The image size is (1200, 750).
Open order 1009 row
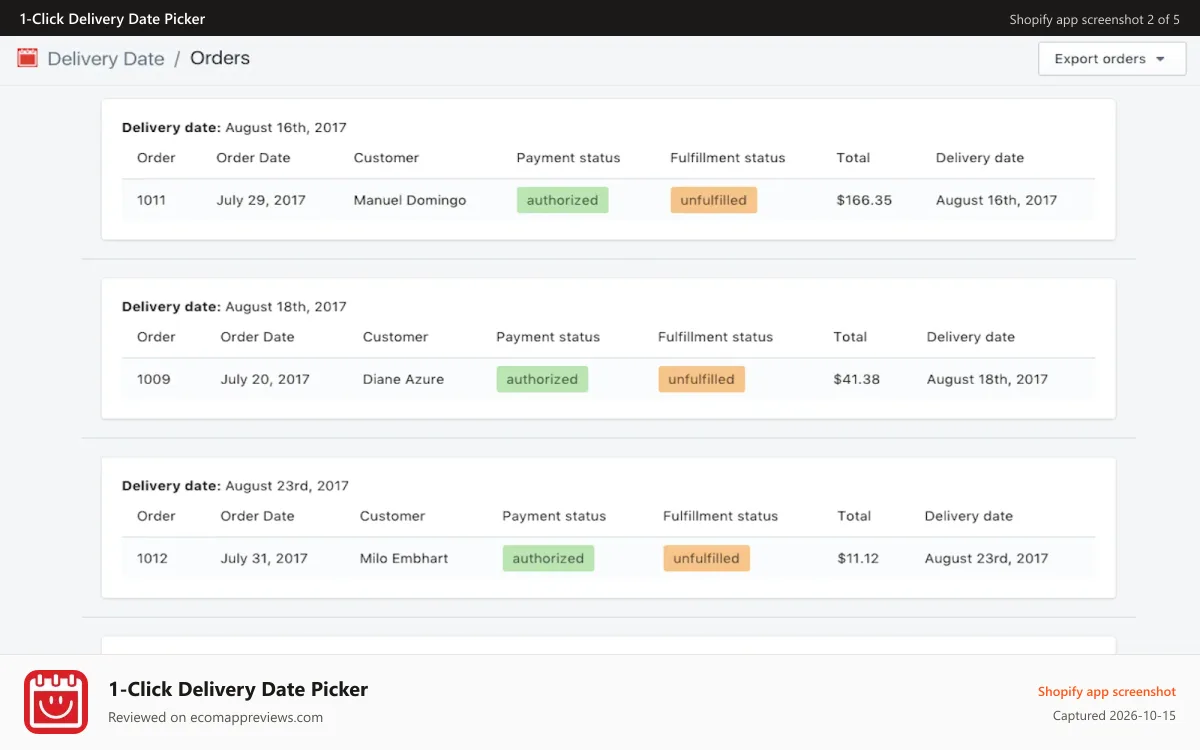click(x=608, y=379)
